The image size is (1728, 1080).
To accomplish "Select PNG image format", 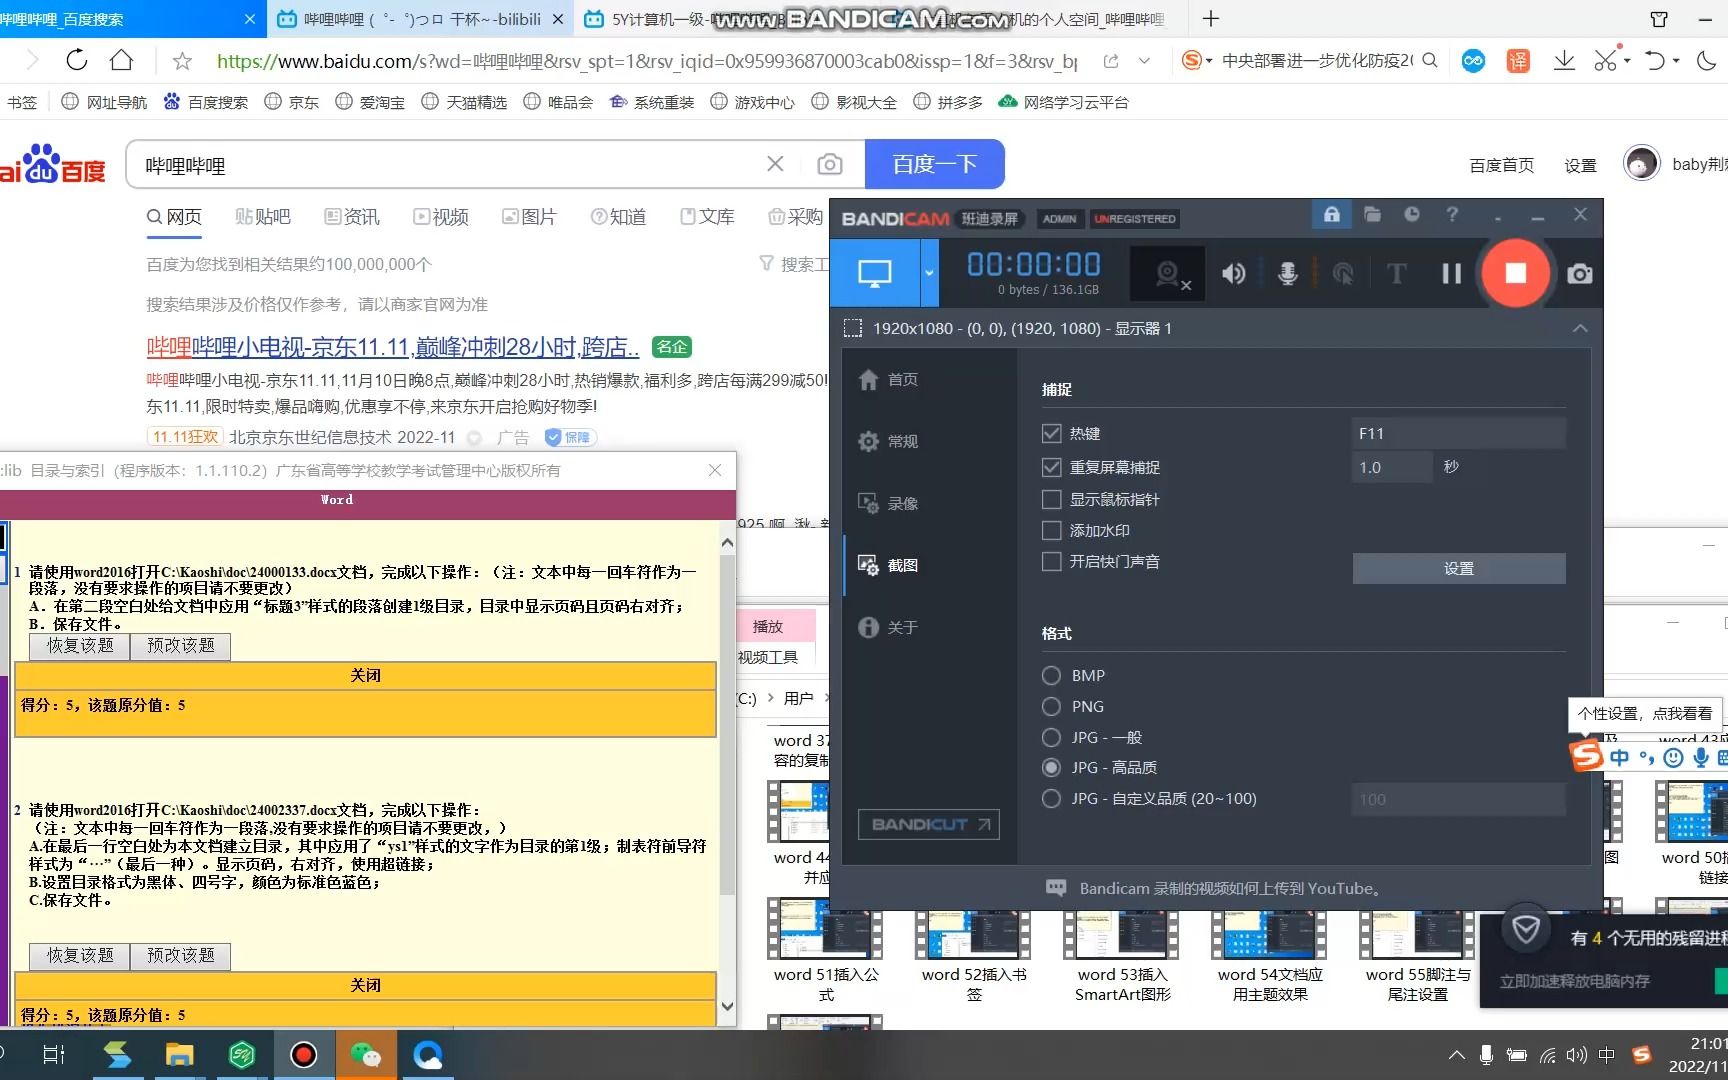I will [x=1051, y=707].
